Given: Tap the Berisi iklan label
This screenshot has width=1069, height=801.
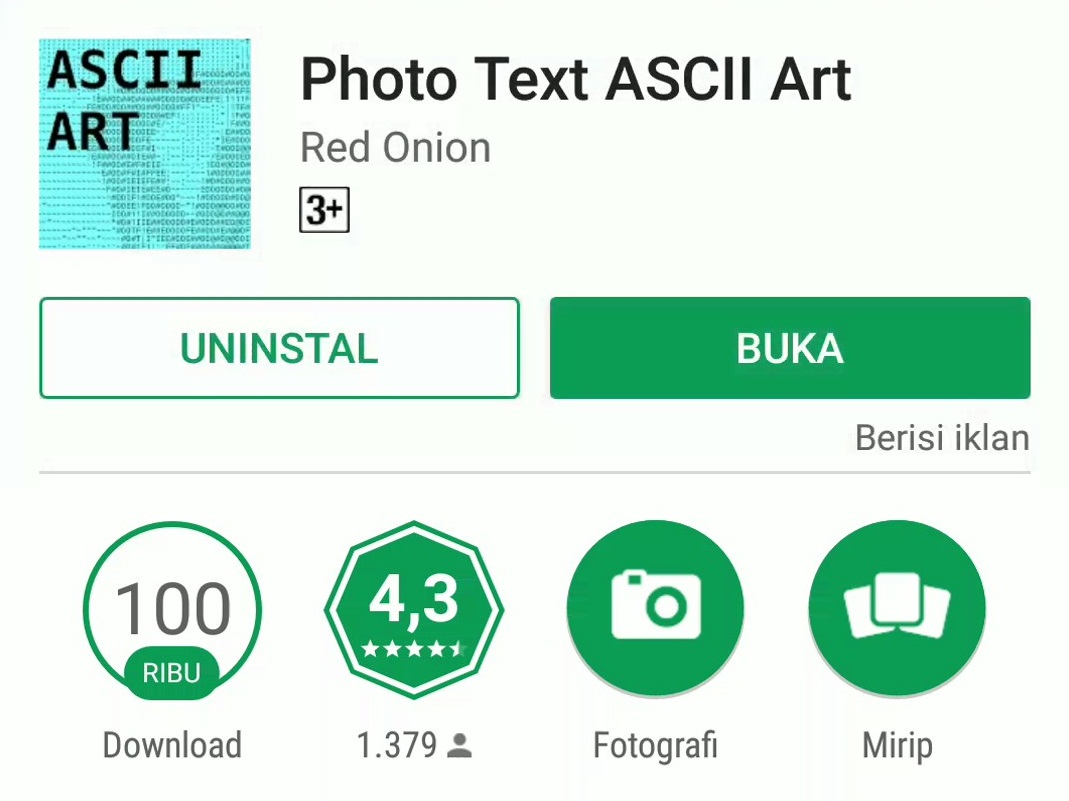Looking at the screenshot, I should click(x=942, y=438).
